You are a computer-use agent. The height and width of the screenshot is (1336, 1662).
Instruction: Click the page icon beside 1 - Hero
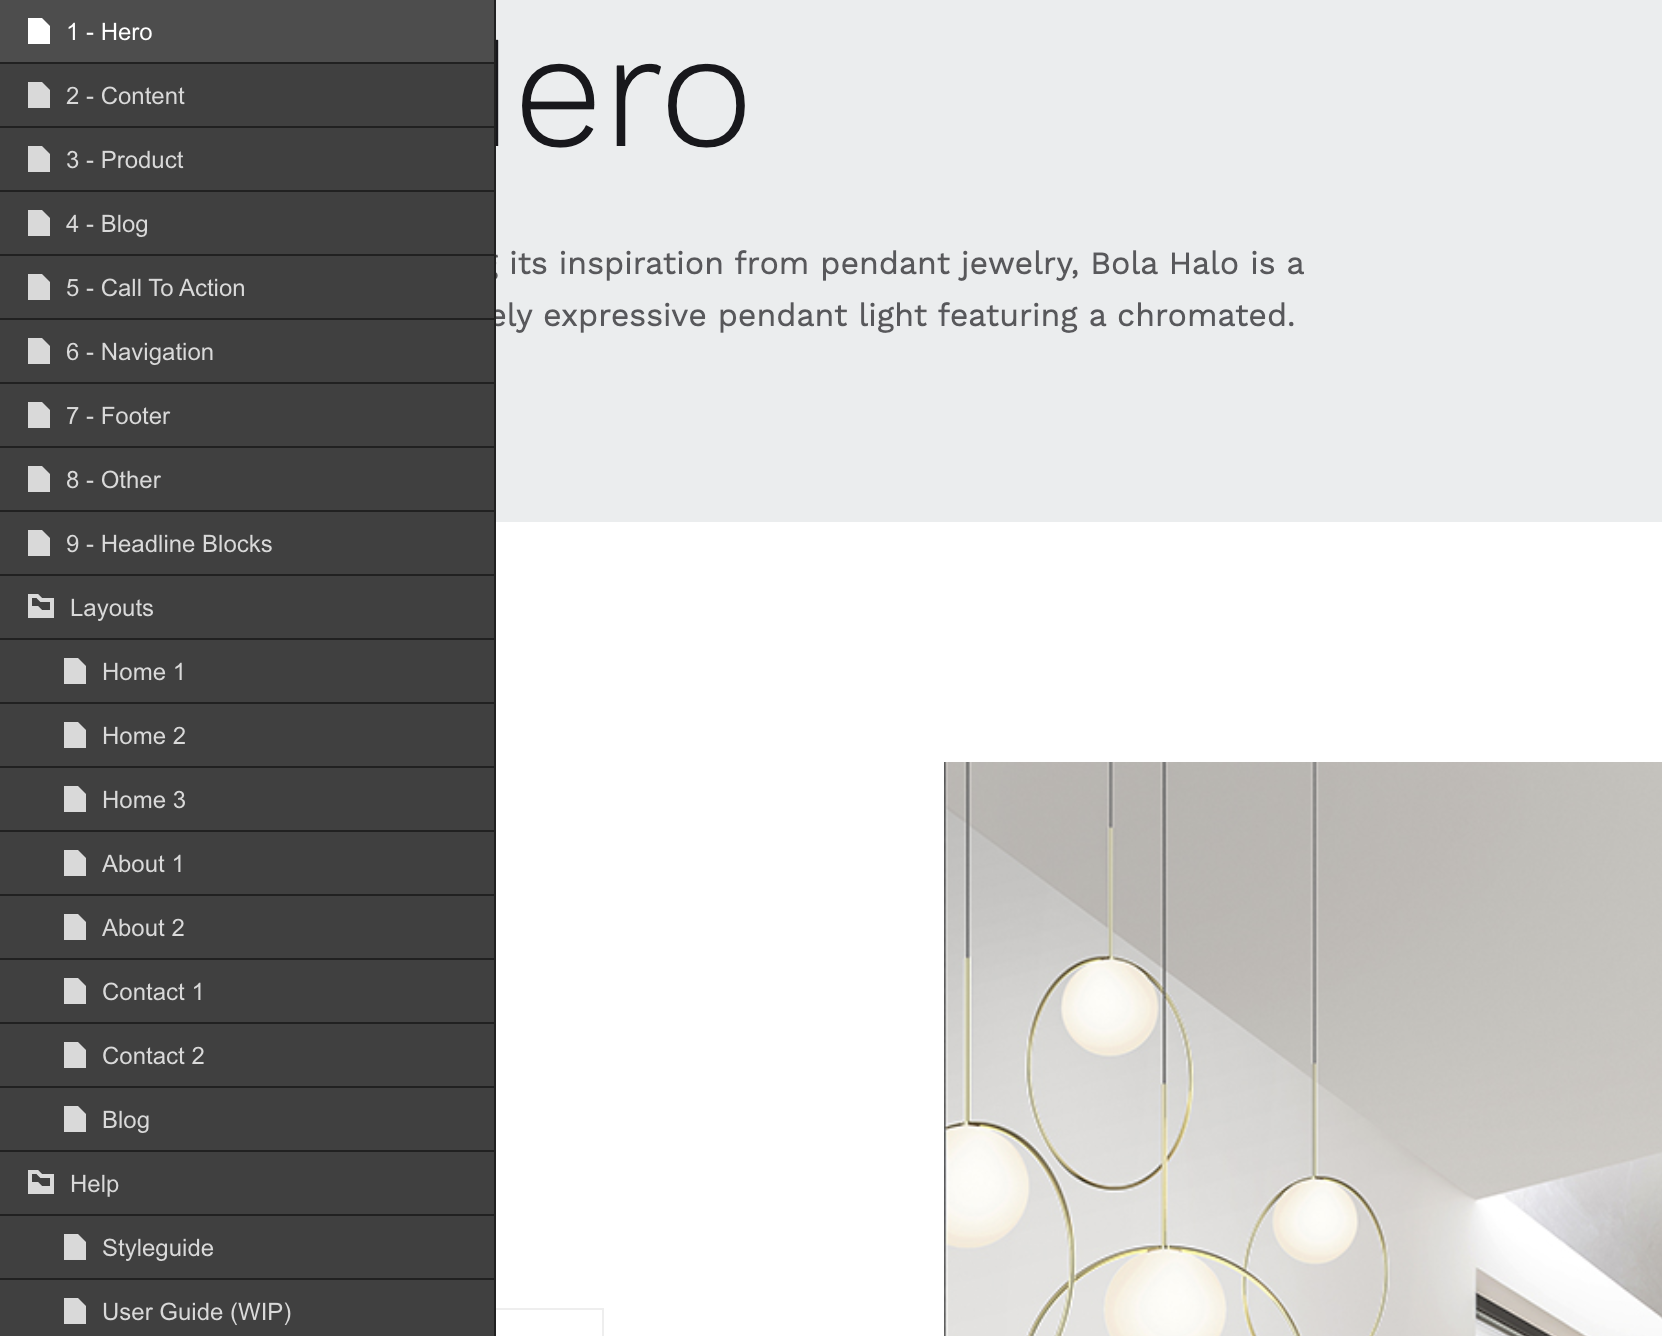click(x=39, y=32)
